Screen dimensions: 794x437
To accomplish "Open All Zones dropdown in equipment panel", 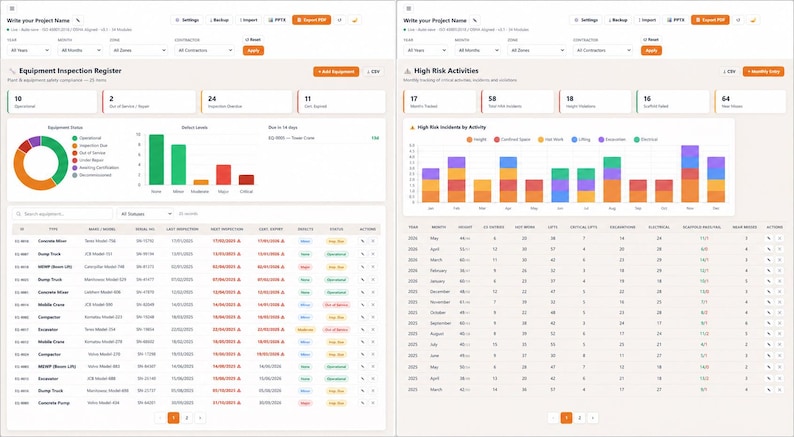I will [138, 50].
